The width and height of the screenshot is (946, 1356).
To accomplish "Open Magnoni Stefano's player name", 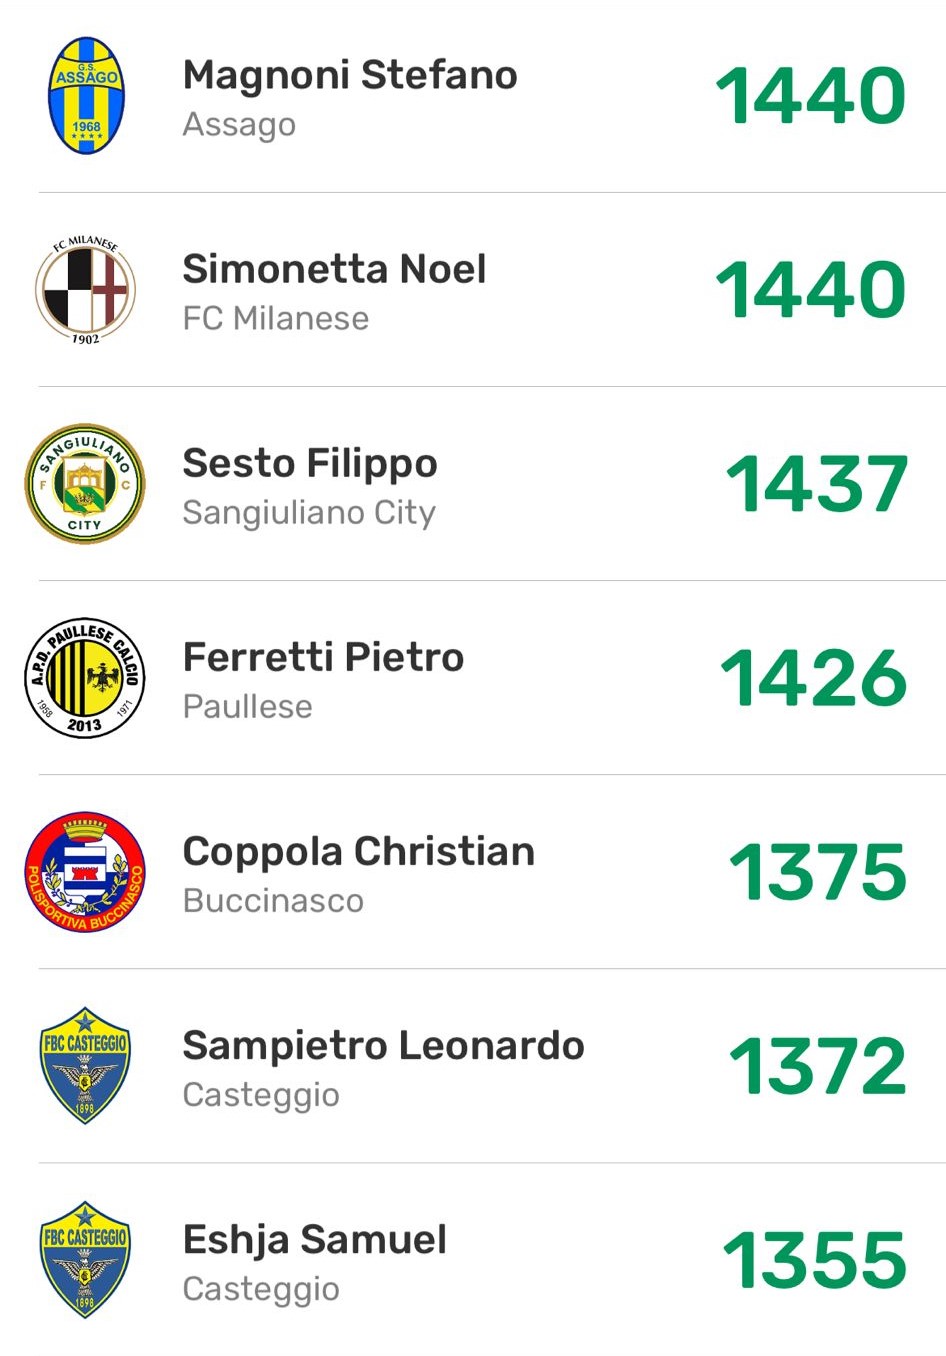I will (x=350, y=75).
